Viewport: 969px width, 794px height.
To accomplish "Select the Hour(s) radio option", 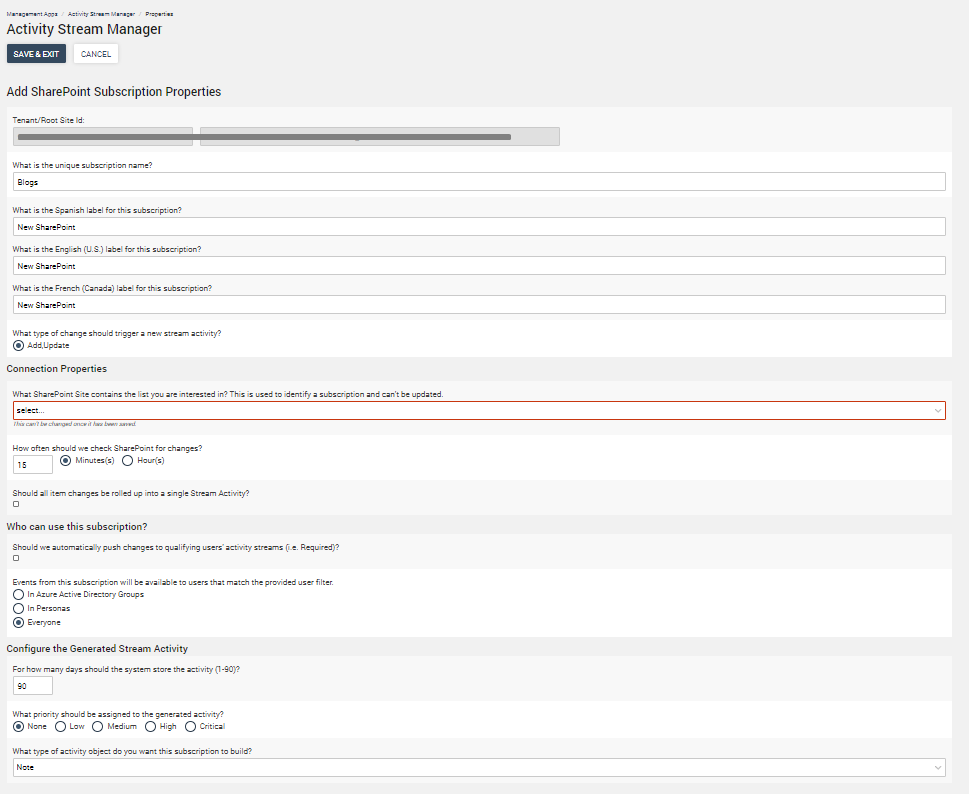I will (x=127, y=461).
